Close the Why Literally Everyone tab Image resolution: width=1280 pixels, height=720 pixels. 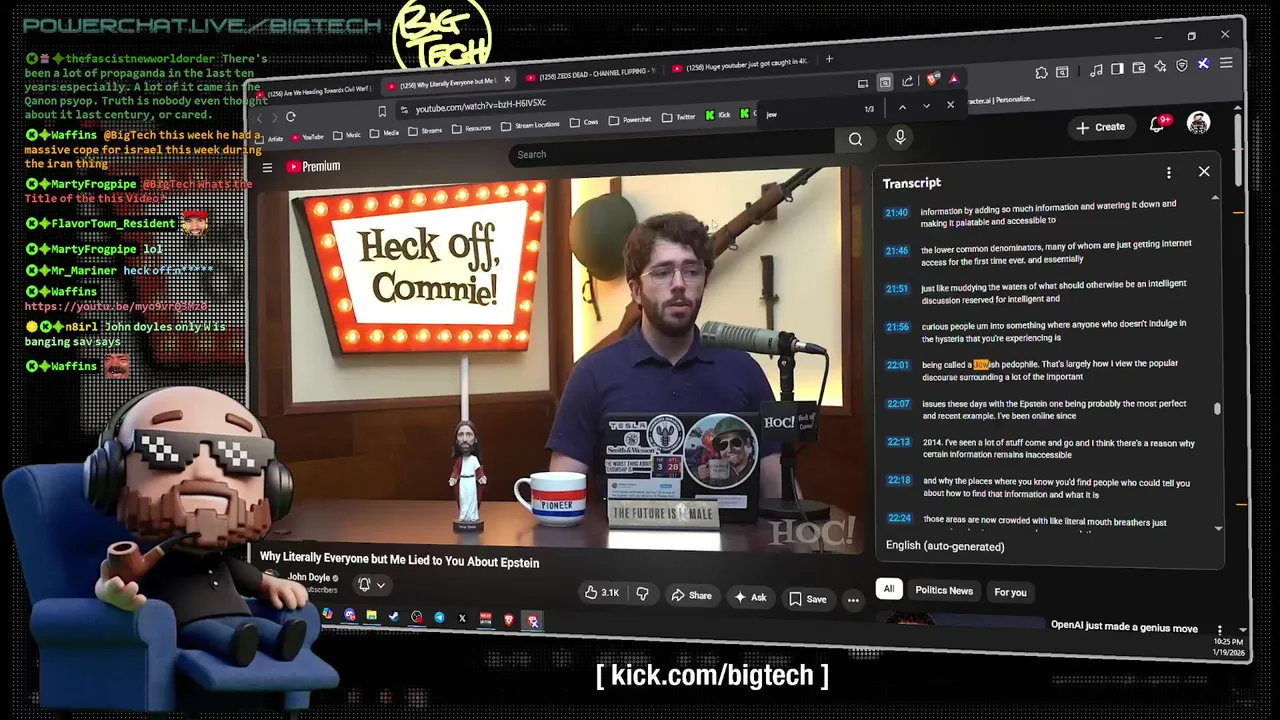point(507,80)
